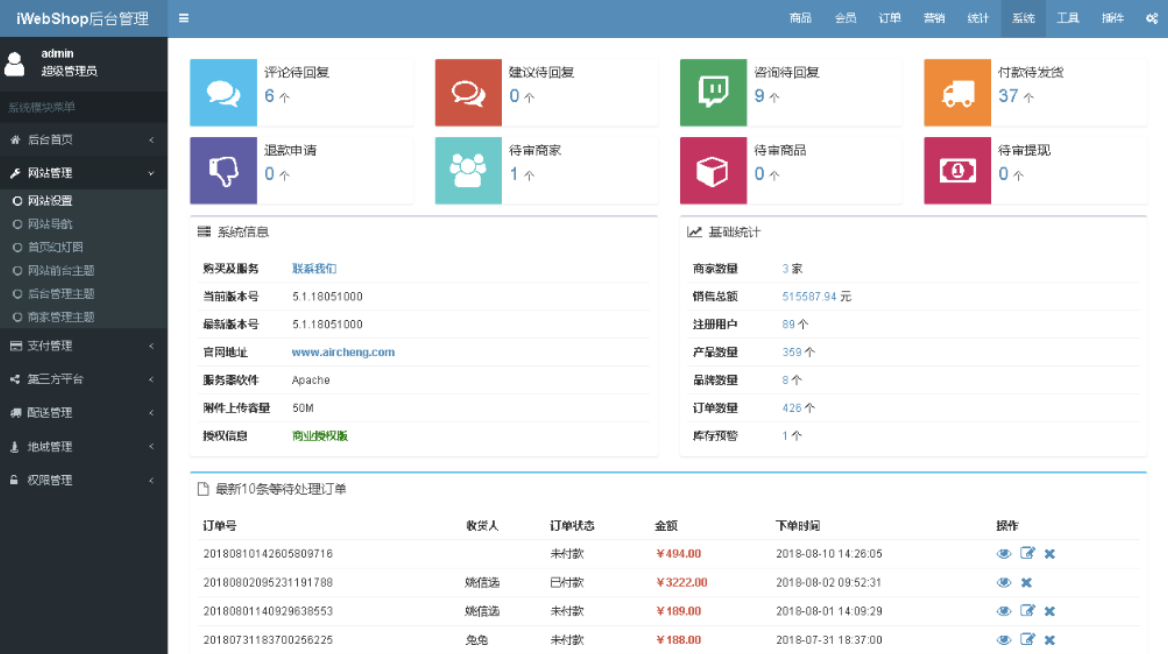Image resolution: width=1168 pixels, height=654 pixels.
Task: Click the 3 merchant count value
Action: (785, 268)
